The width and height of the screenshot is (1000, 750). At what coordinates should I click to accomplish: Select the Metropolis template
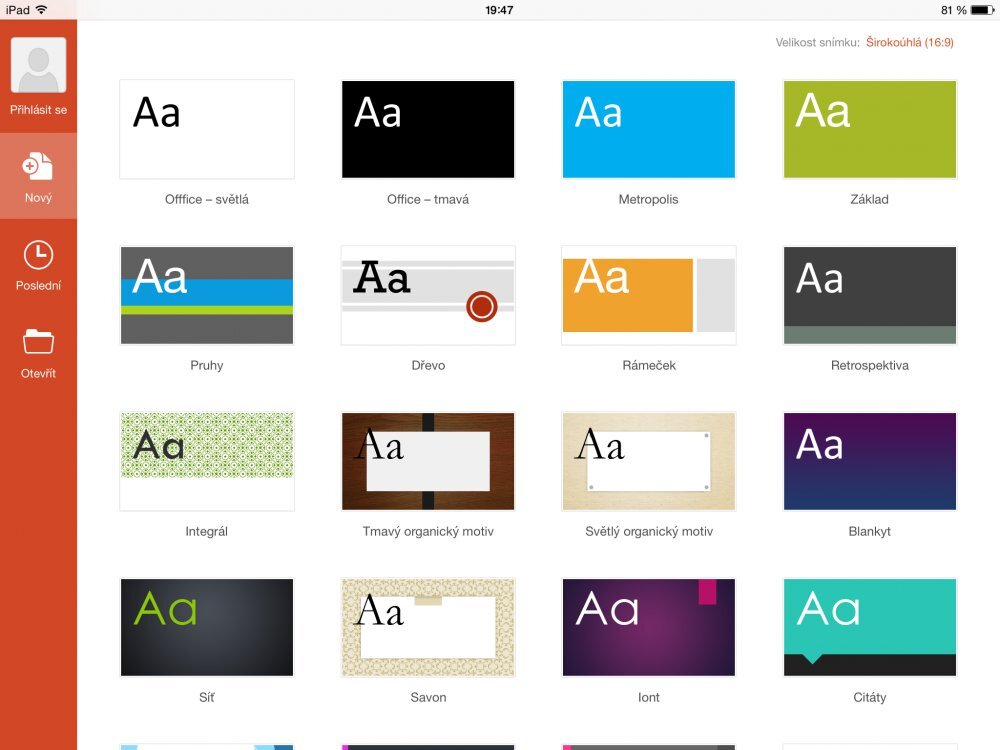point(648,128)
